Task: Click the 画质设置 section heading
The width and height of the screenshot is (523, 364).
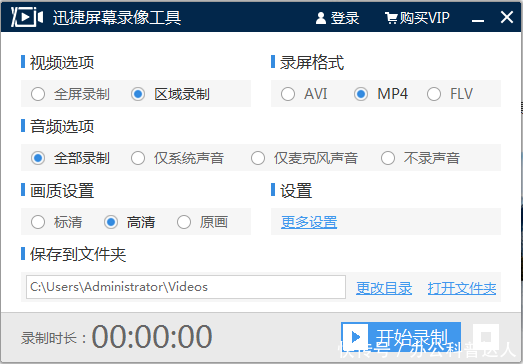Action: [62, 191]
